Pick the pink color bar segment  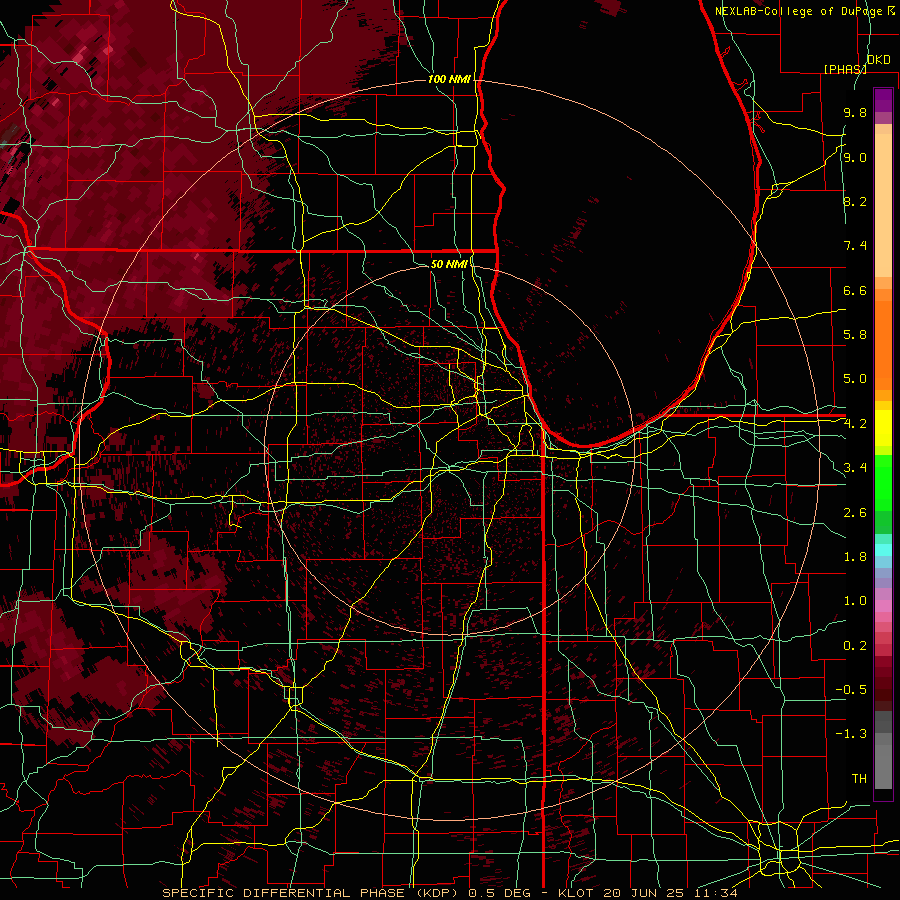coord(883,606)
